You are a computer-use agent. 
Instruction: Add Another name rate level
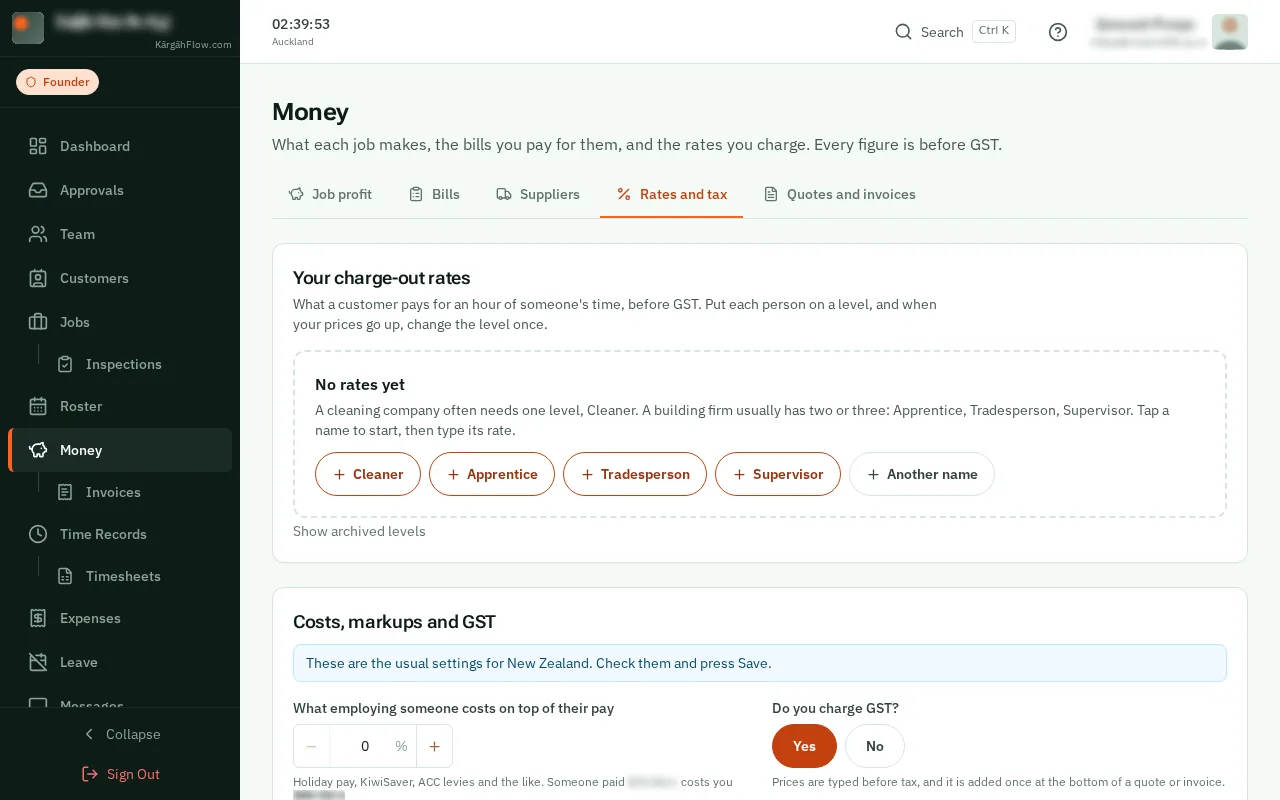click(x=922, y=474)
